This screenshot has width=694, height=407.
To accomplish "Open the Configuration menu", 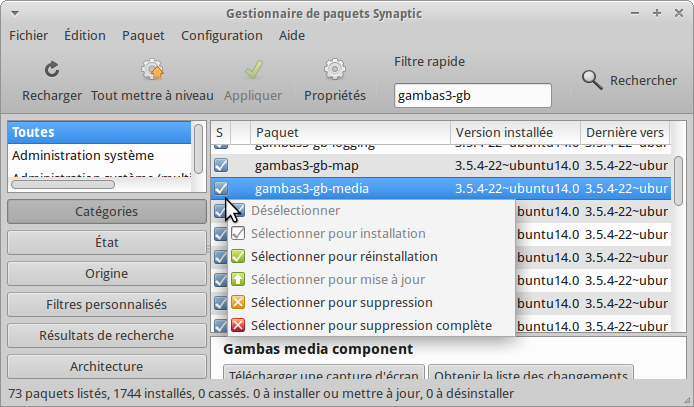I will (222, 35).
